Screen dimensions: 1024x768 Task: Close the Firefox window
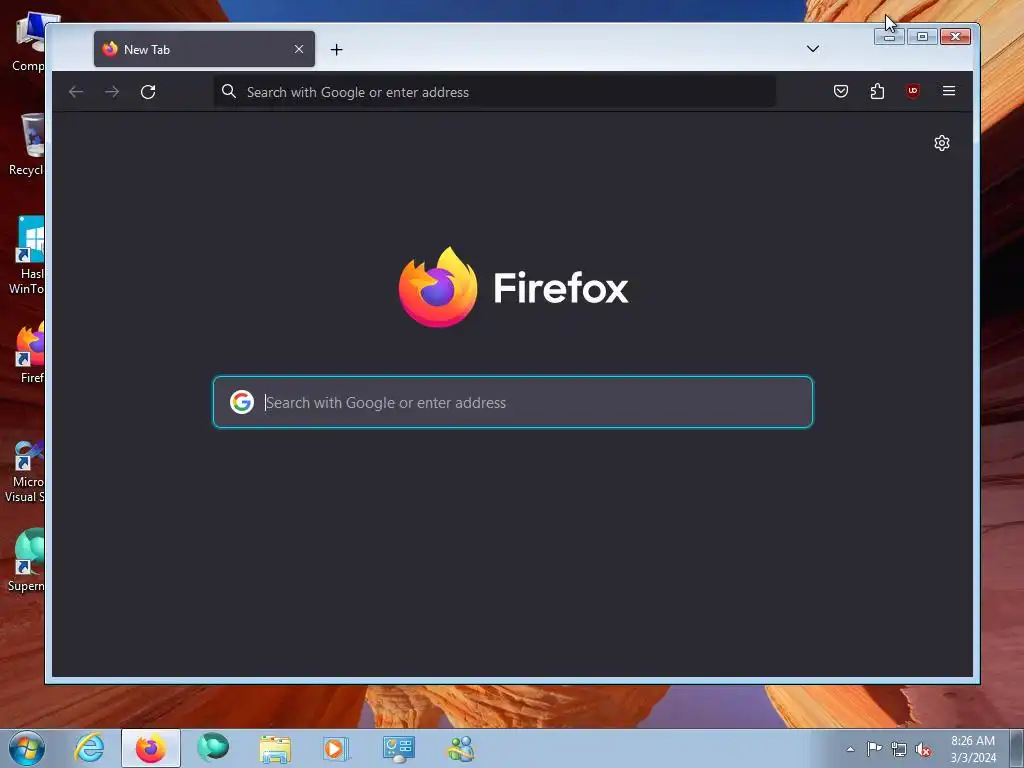pyautogui.click(x=955, y=37)
